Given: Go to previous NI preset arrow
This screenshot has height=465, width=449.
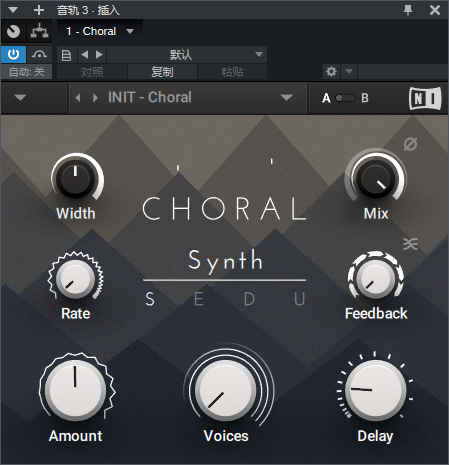Looking at the screenshot, I should [78, 98].
